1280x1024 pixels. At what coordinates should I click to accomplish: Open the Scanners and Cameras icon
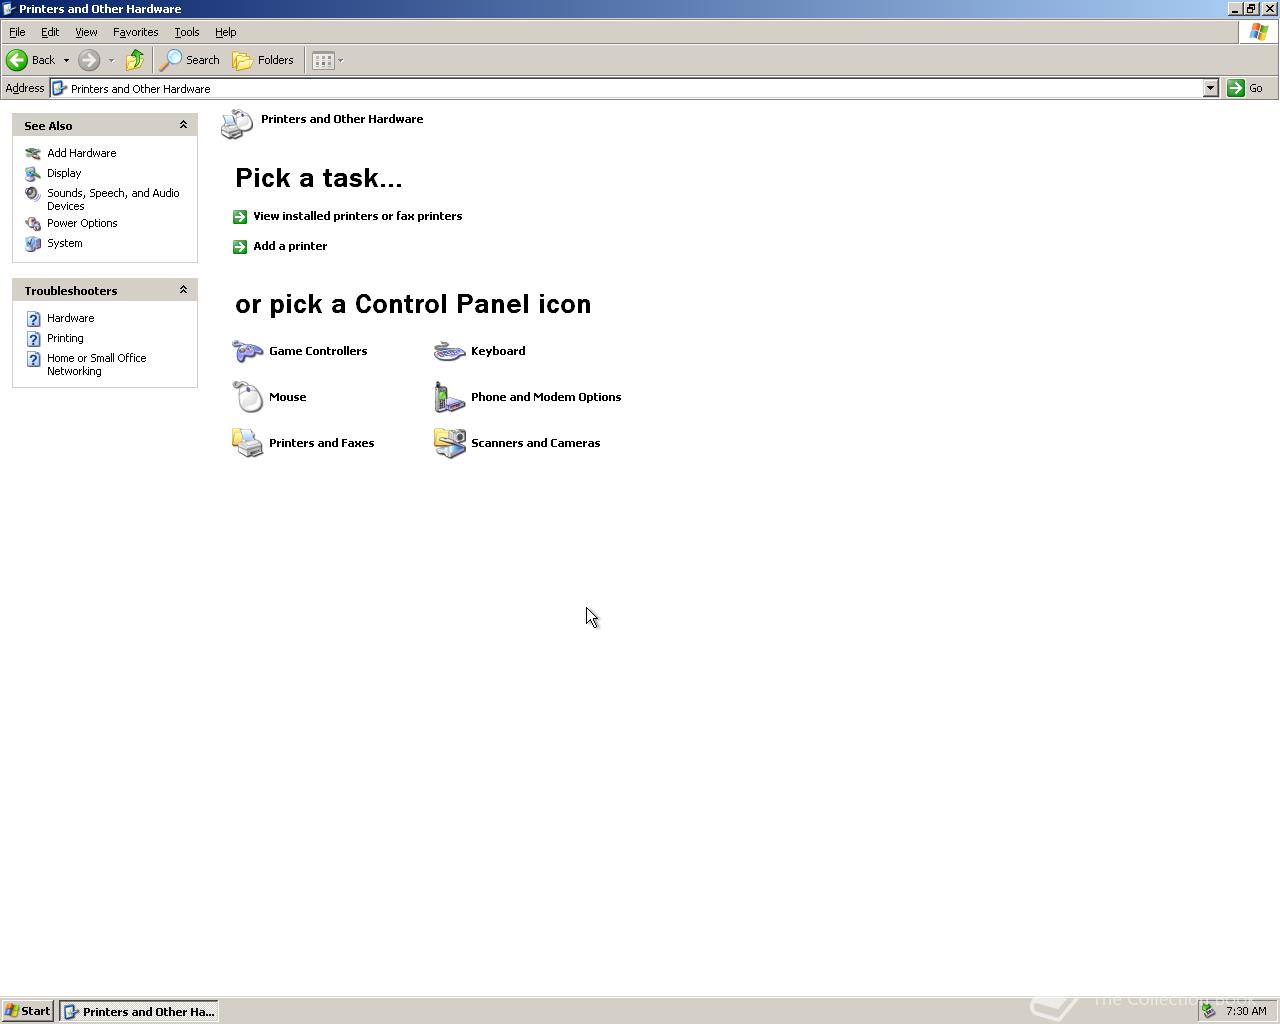[450, 443]
